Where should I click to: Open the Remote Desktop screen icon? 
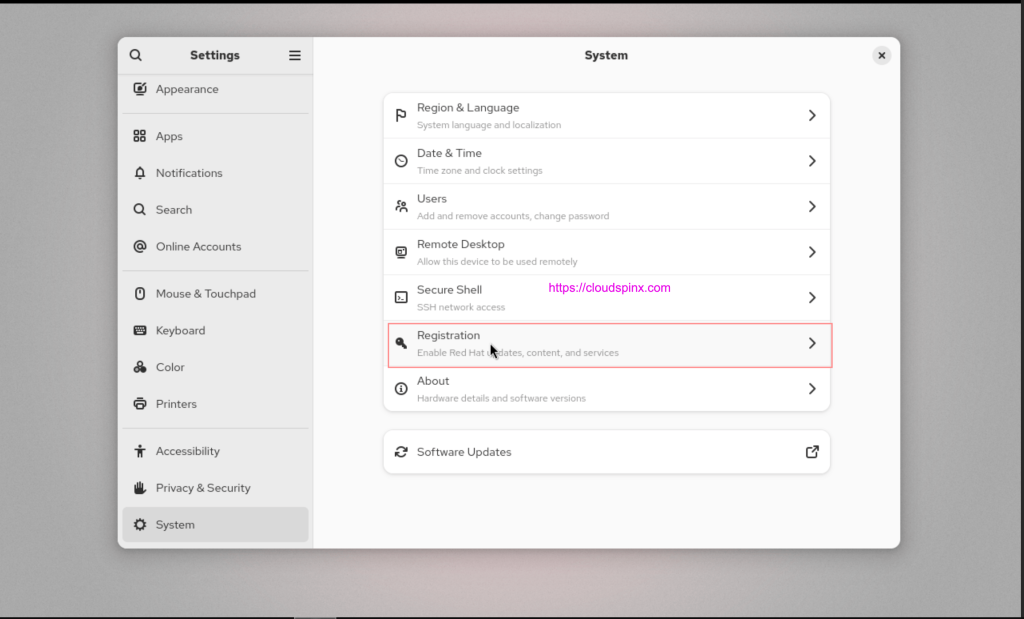(400, 251)
